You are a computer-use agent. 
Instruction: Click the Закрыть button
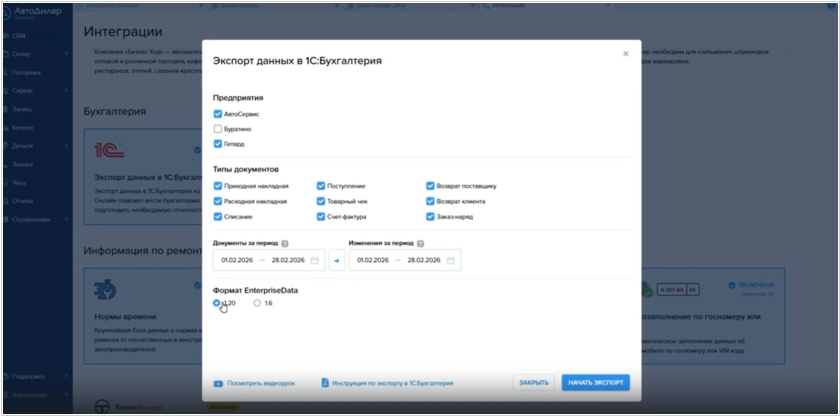(x=533, y=383)
